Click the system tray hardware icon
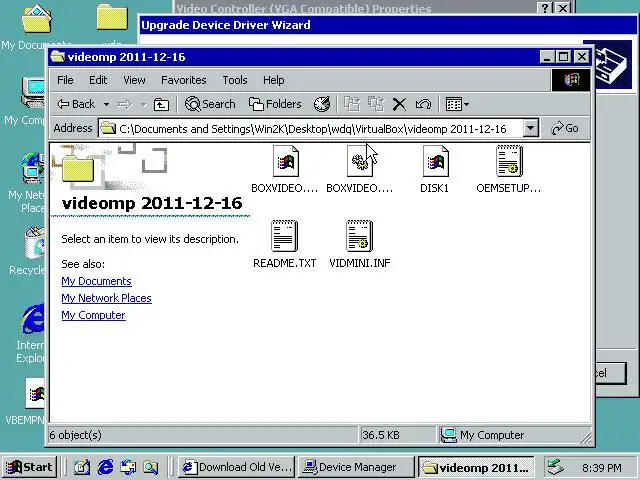Image resolution: width=640 pixels, height=480 pixels. coord(555,467)
